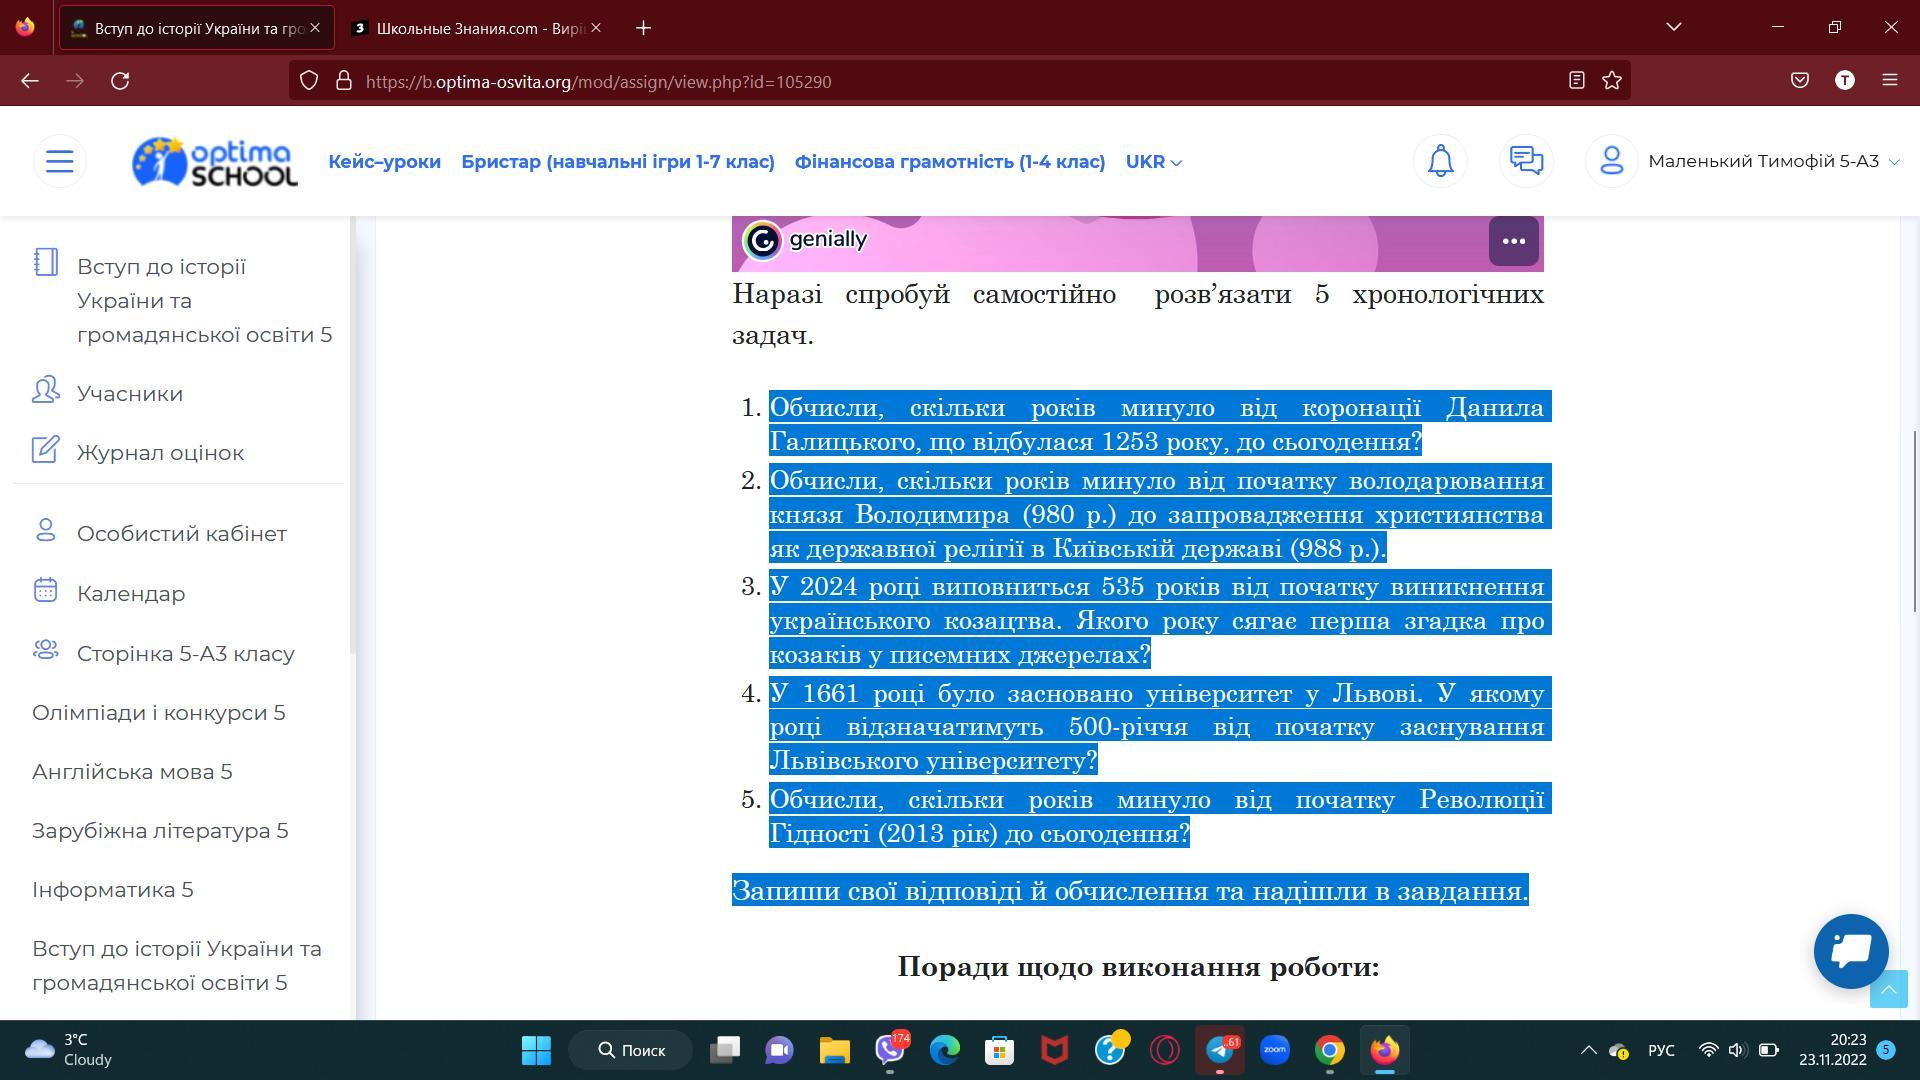Bookmark this page with star icon
Screen dimensions: 1920x1080
point(1612,81)
